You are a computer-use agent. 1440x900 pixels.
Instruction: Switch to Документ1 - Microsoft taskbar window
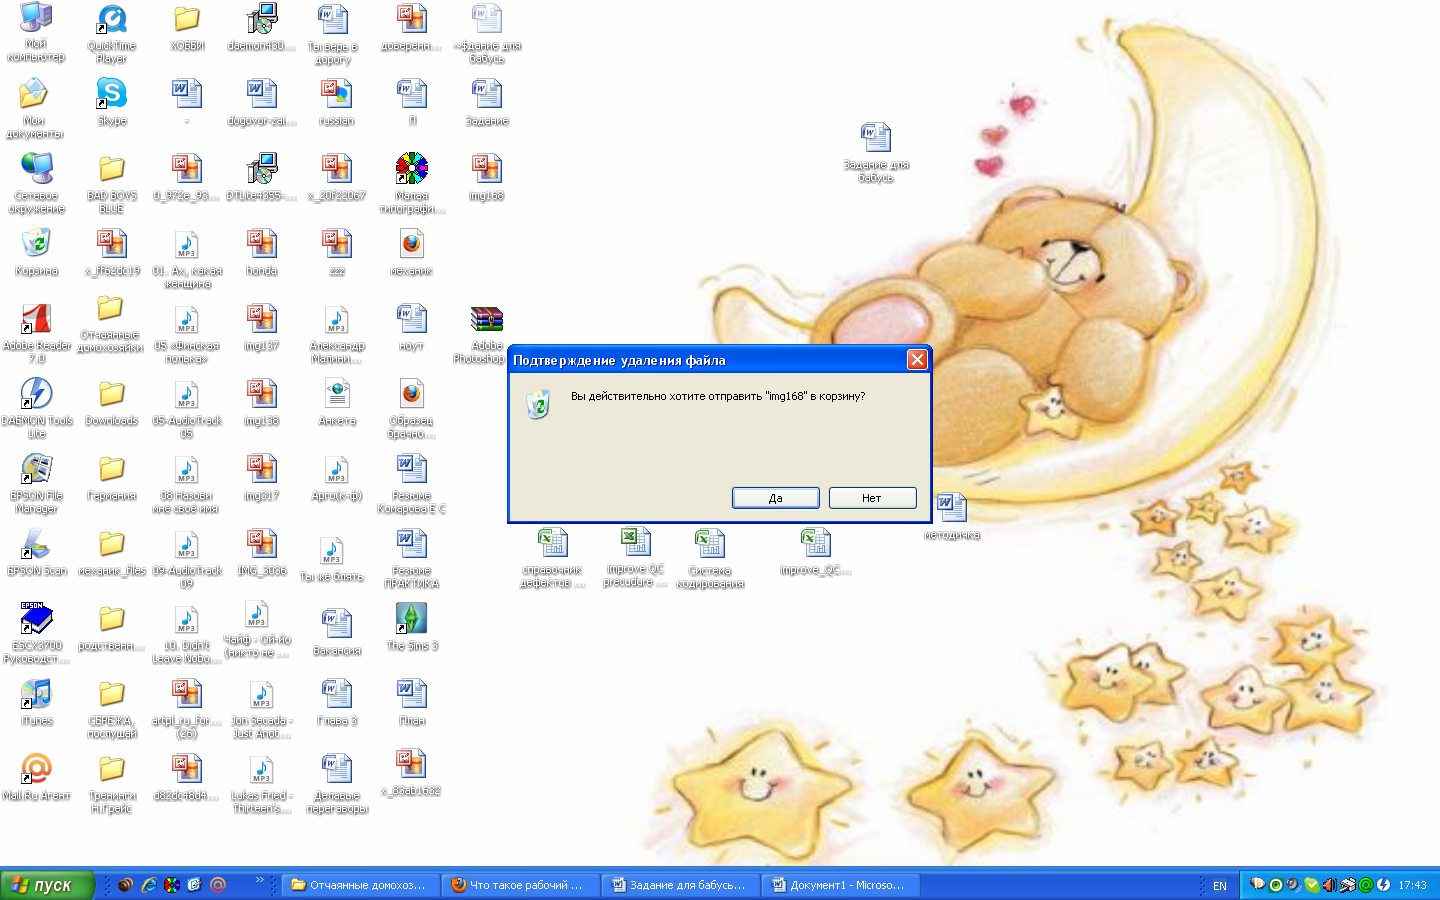coord(840,885)
